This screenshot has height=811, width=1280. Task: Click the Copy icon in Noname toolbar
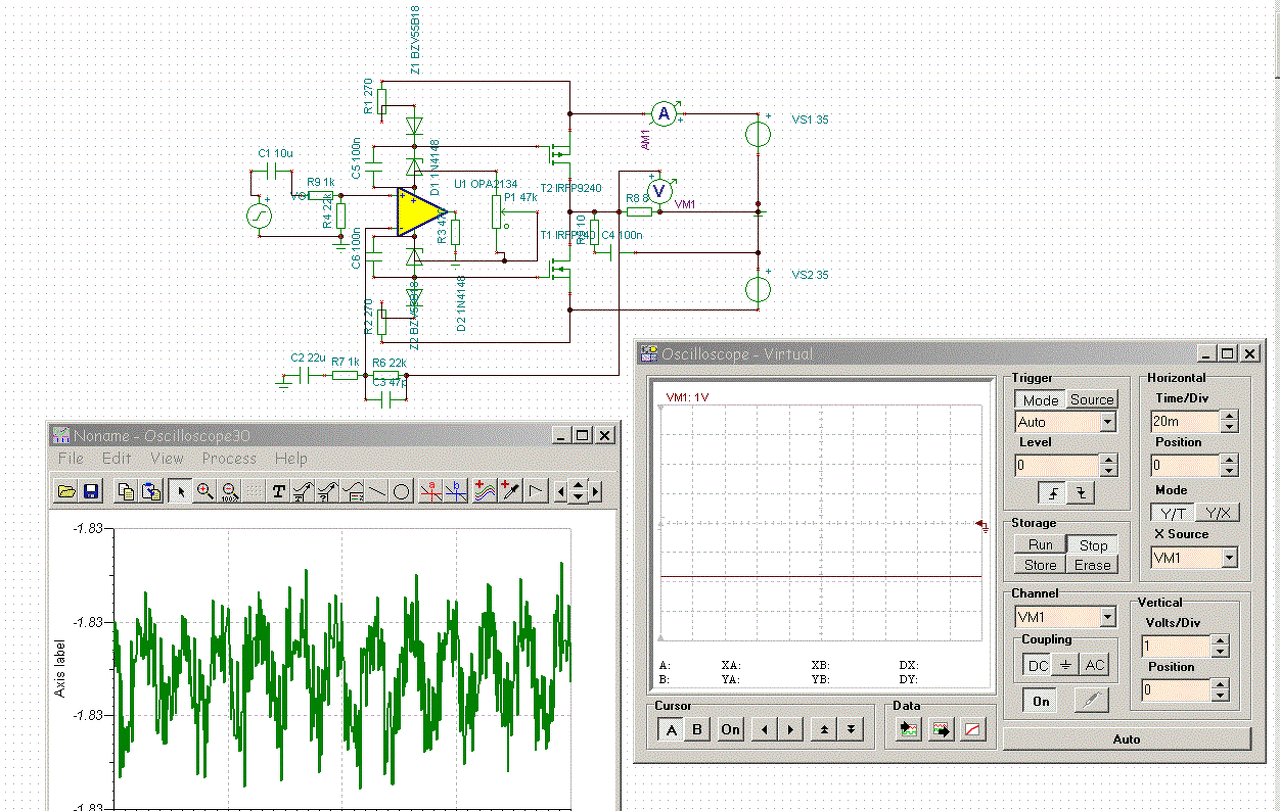pos(126,491)
